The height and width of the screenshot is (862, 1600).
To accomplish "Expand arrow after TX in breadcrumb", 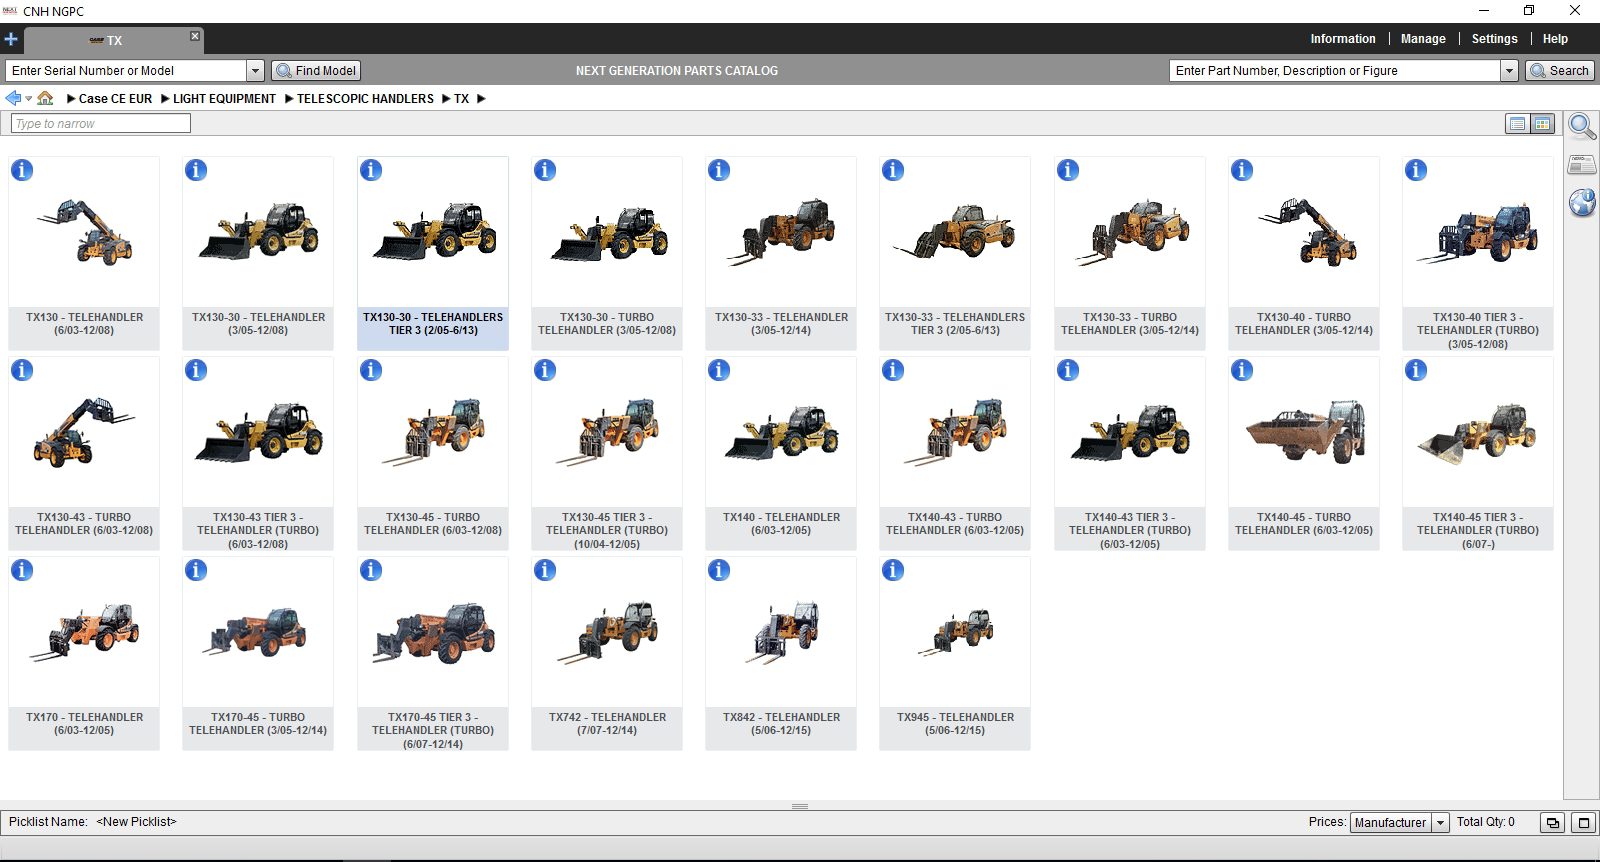I will [x=481, y=99].
